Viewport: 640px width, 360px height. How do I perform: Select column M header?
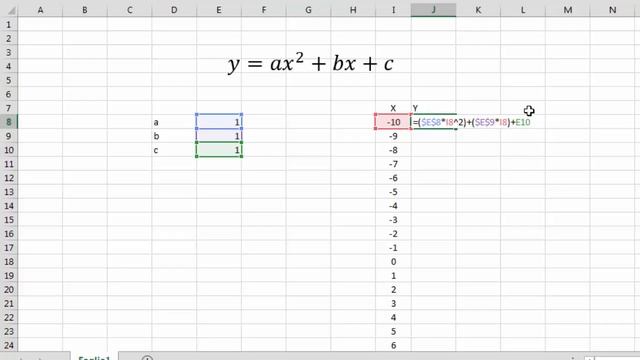click(567, 10)
